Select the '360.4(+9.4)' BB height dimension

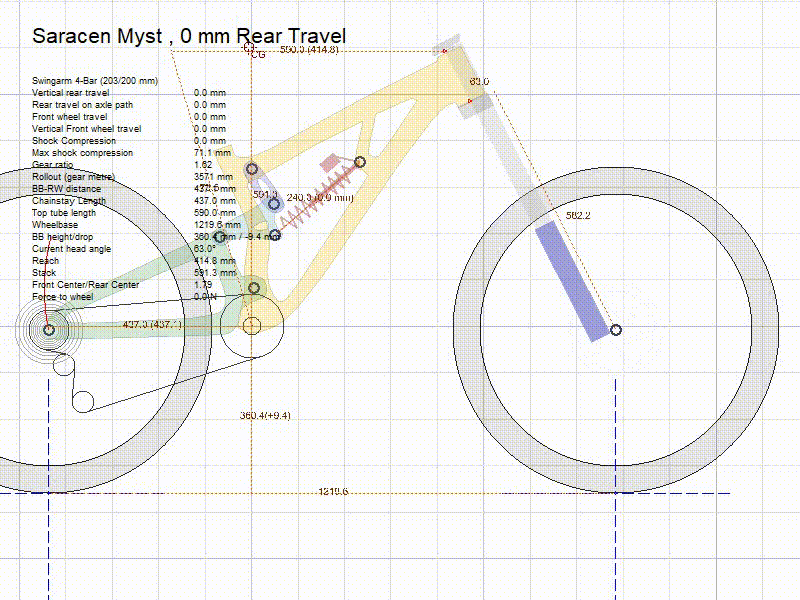265,416
